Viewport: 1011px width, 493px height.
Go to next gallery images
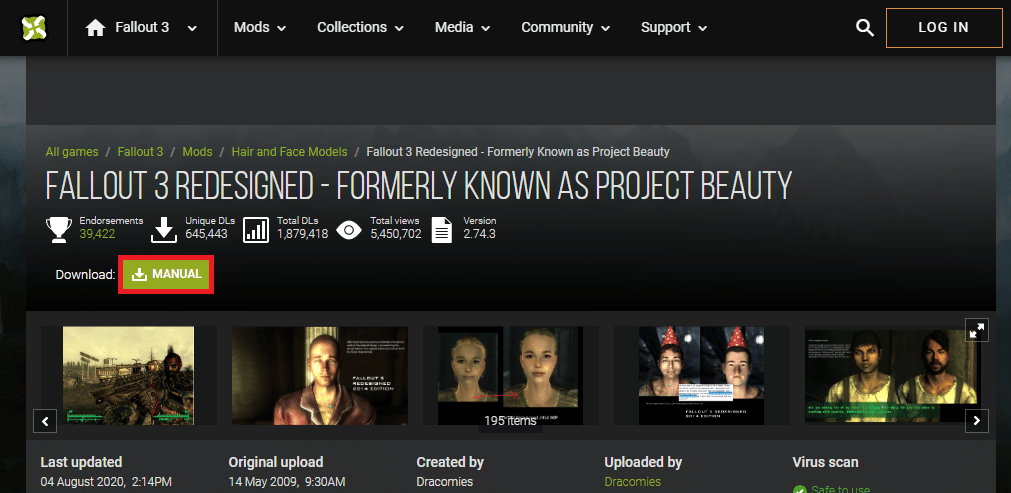point(977,421)
